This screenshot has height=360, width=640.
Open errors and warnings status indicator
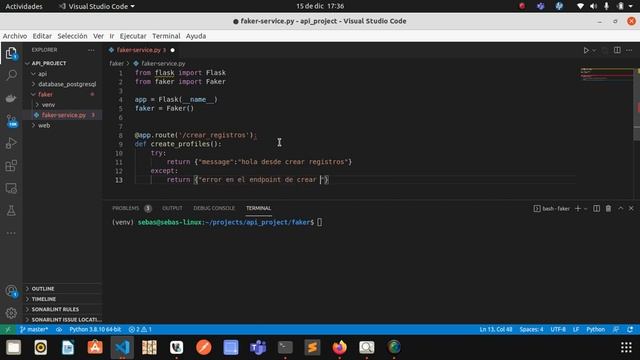point(140,329)
